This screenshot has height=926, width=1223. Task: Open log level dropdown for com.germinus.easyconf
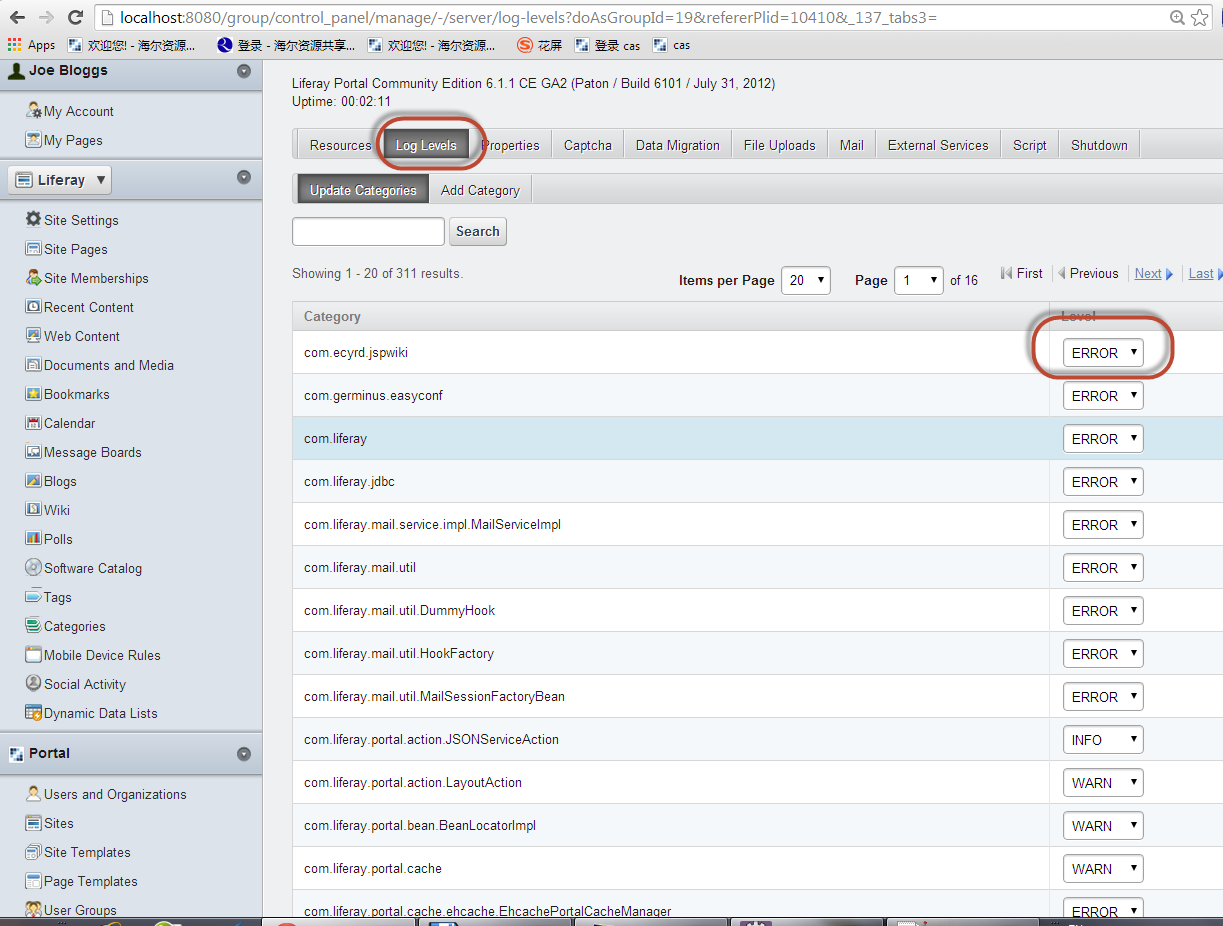(x=1103, y=396)
